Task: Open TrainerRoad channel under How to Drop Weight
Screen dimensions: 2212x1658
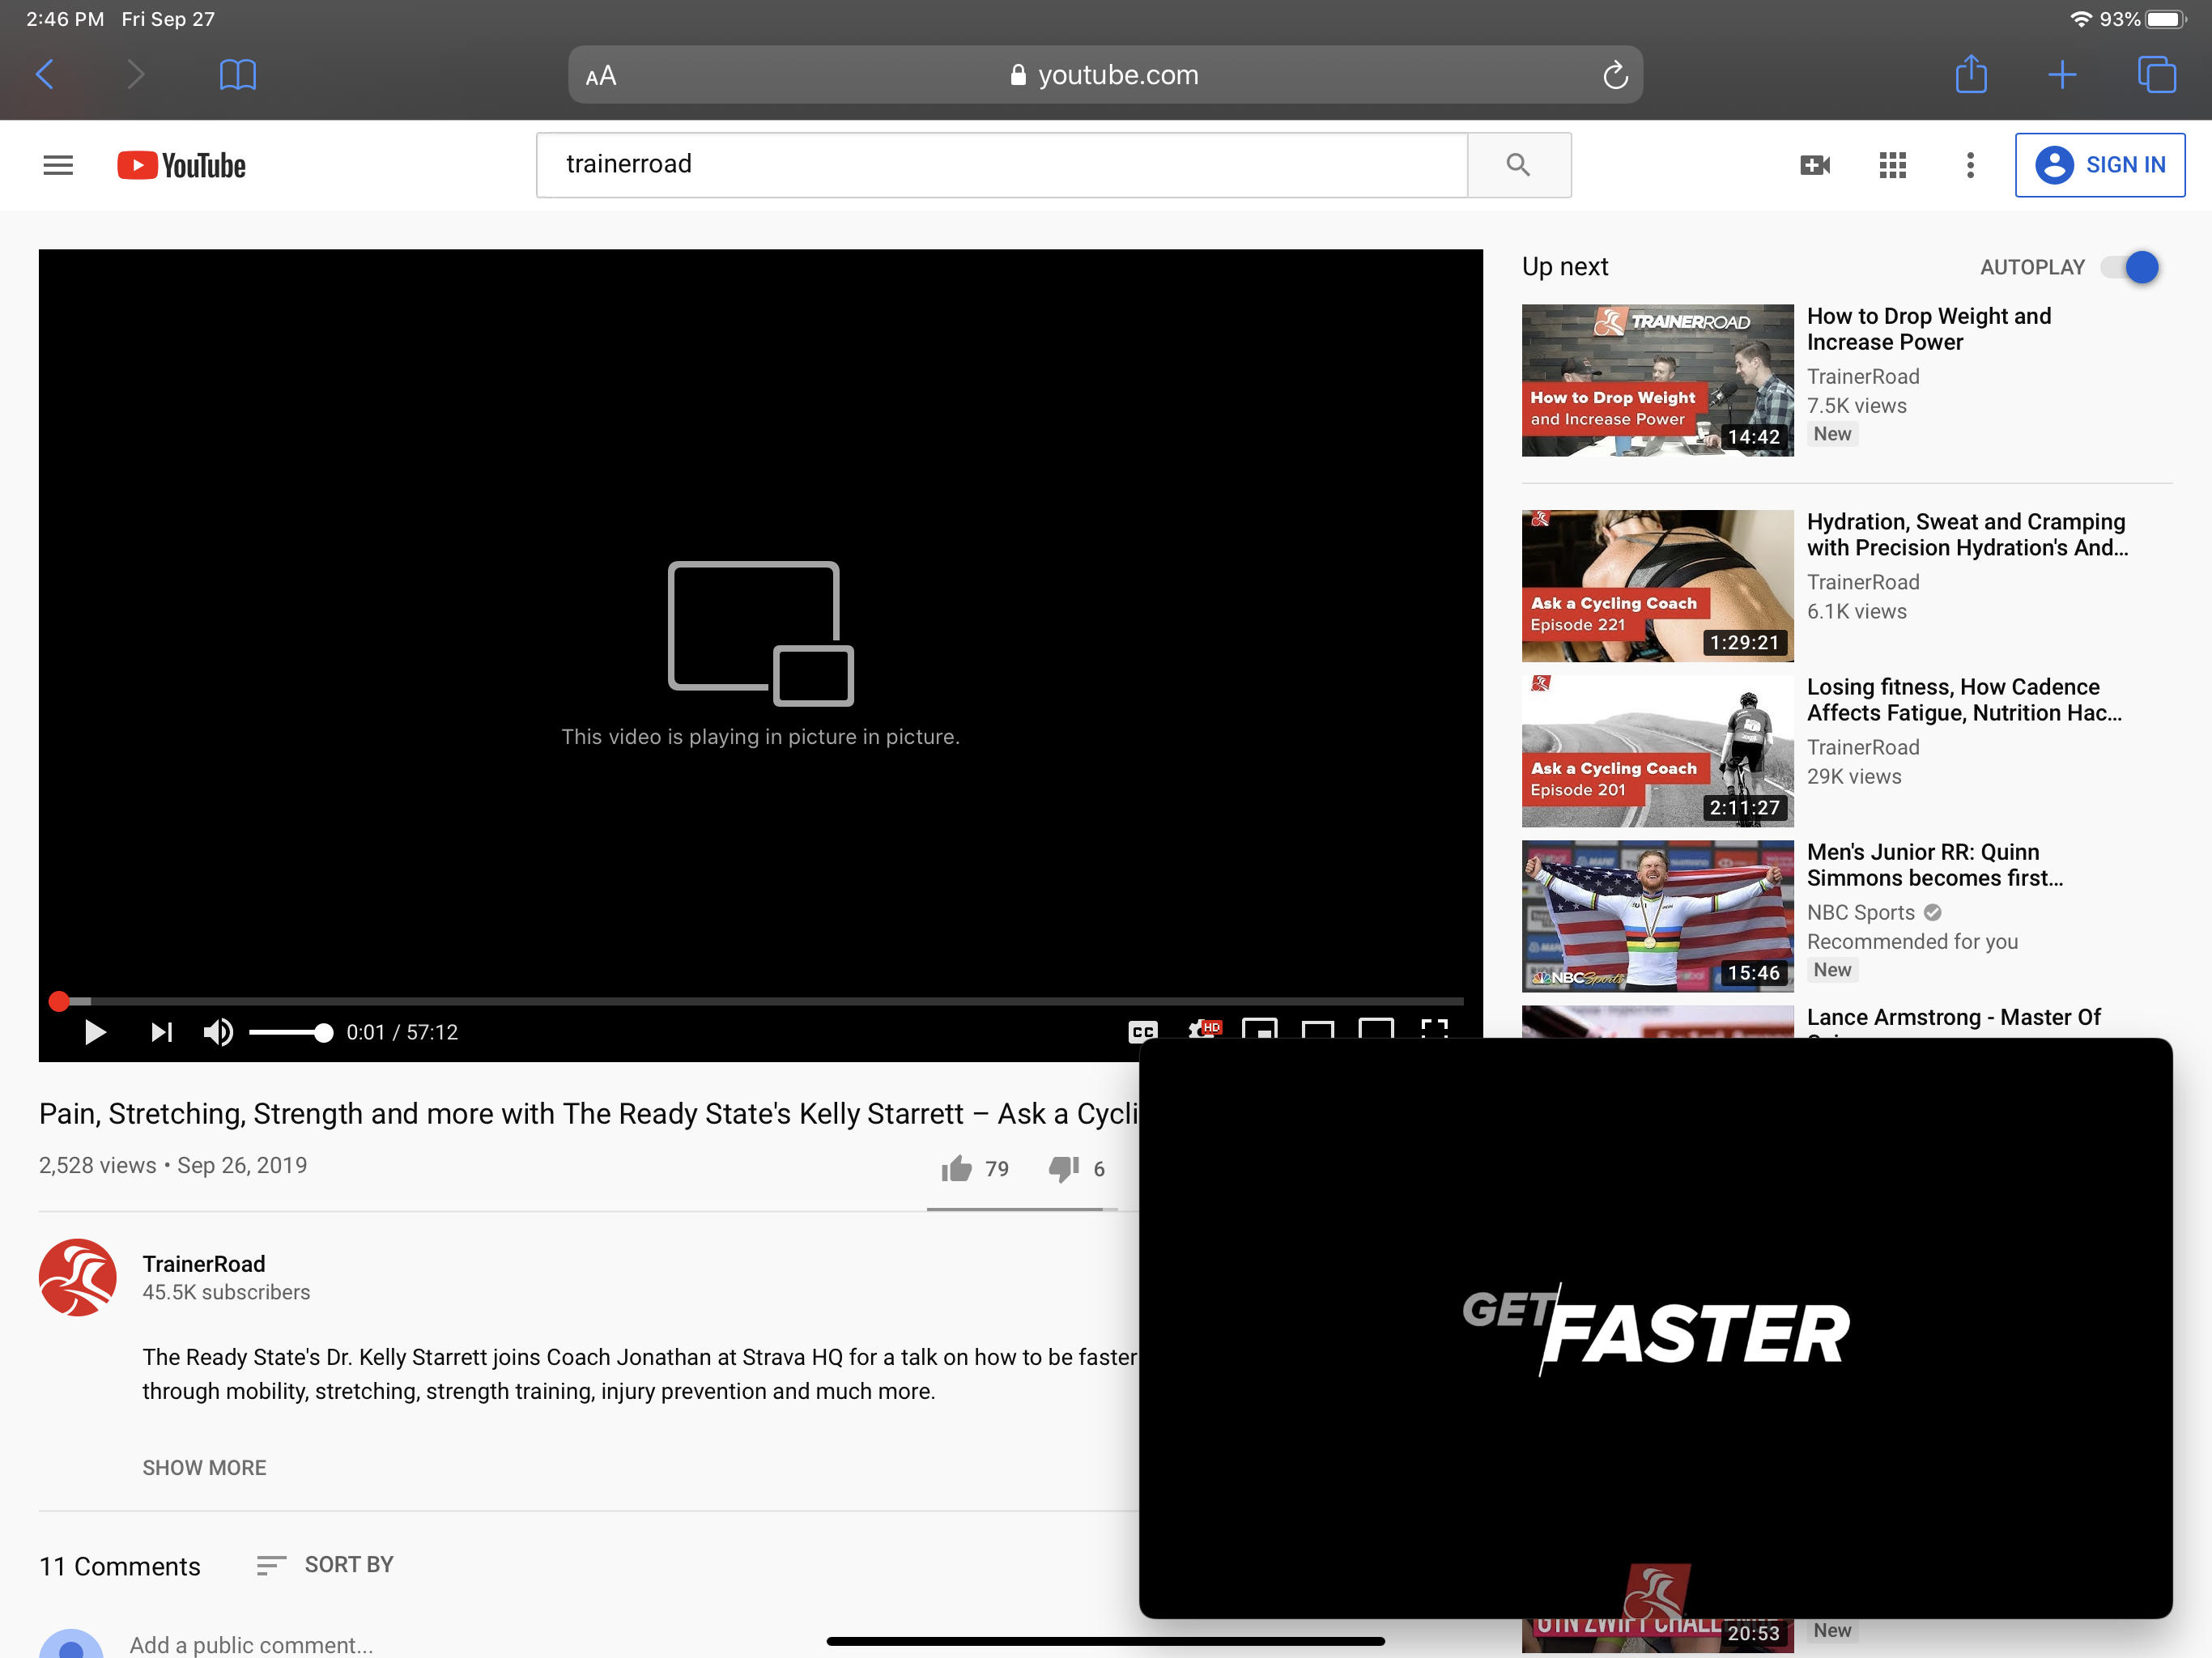Action: [x=1863, y=376]
